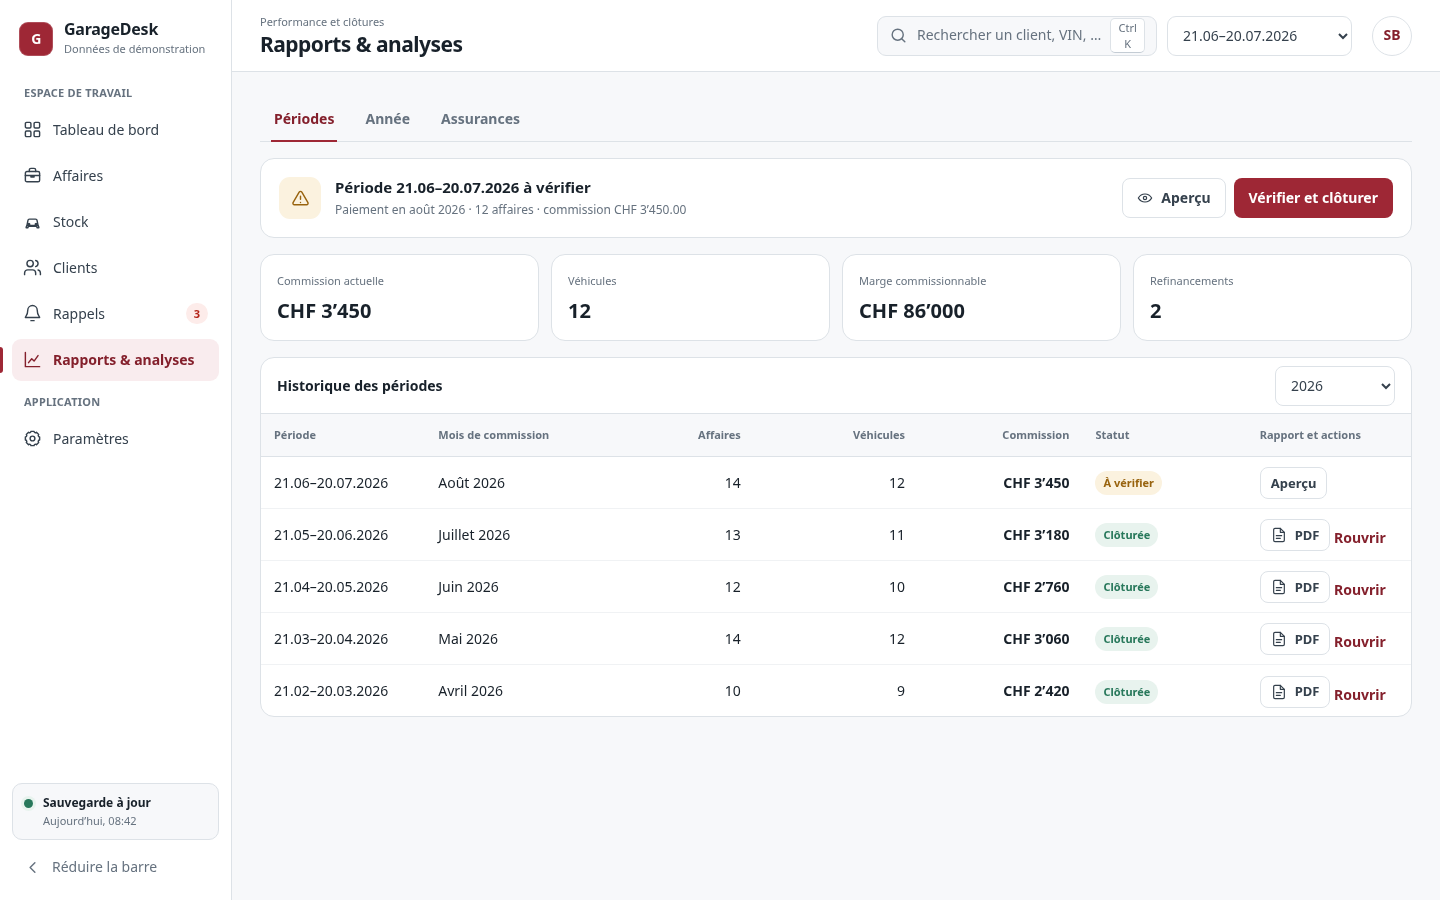Click the Rapports chart icon

(x=33, y=360)
